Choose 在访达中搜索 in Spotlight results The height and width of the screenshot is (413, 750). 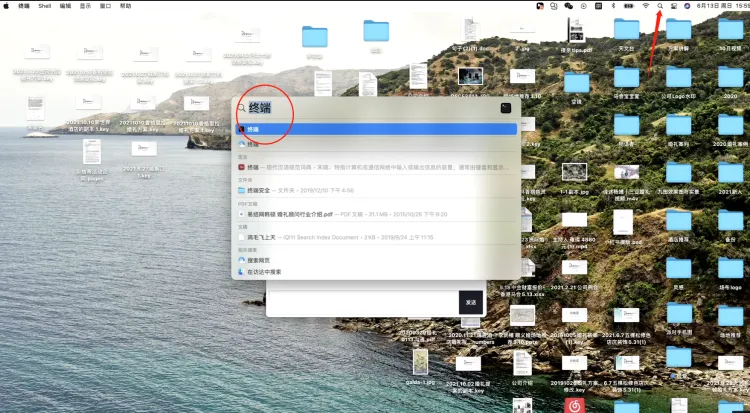click(x=376, y=272)
